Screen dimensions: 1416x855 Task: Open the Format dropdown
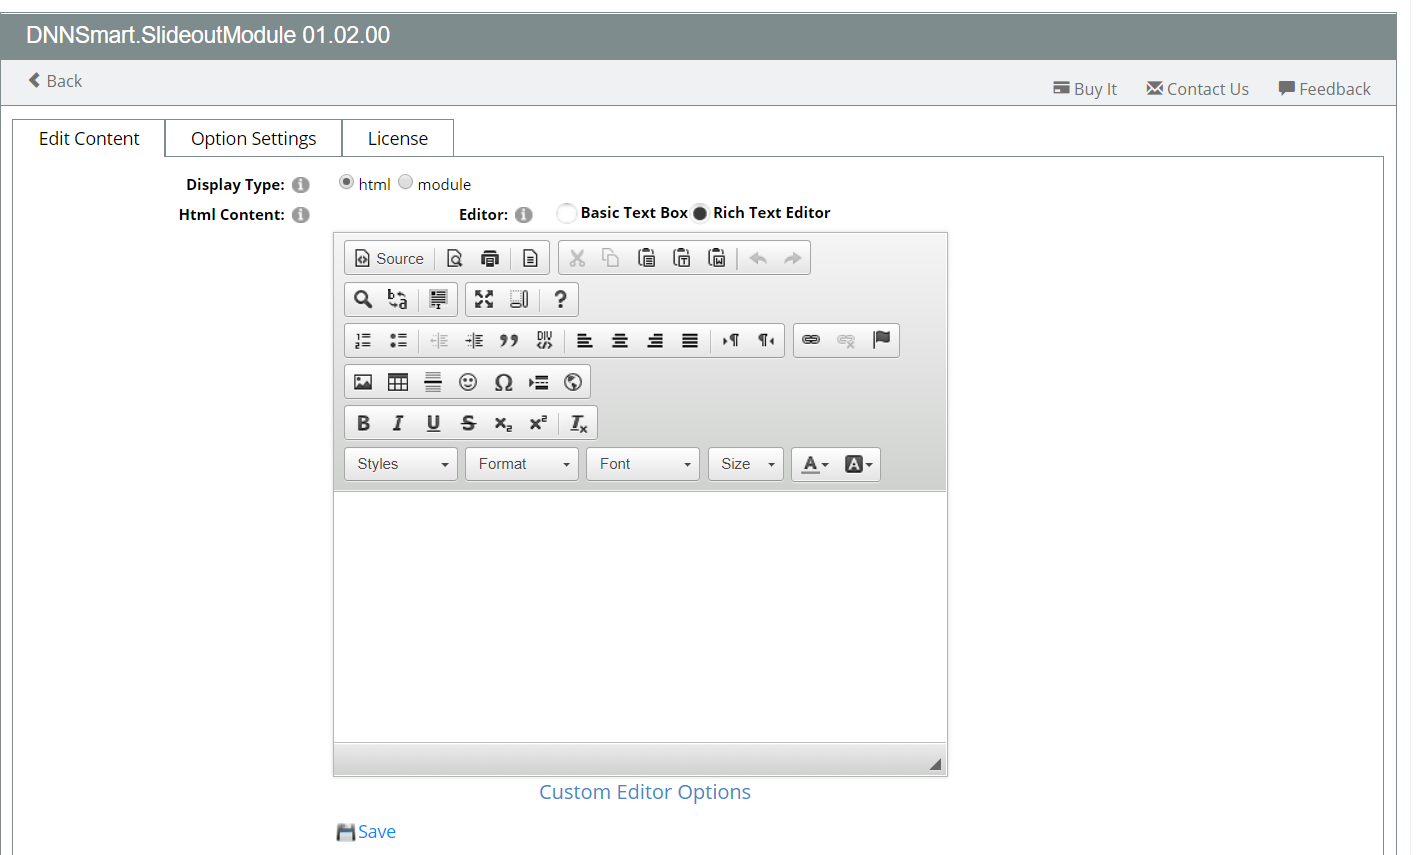[522, 464]
